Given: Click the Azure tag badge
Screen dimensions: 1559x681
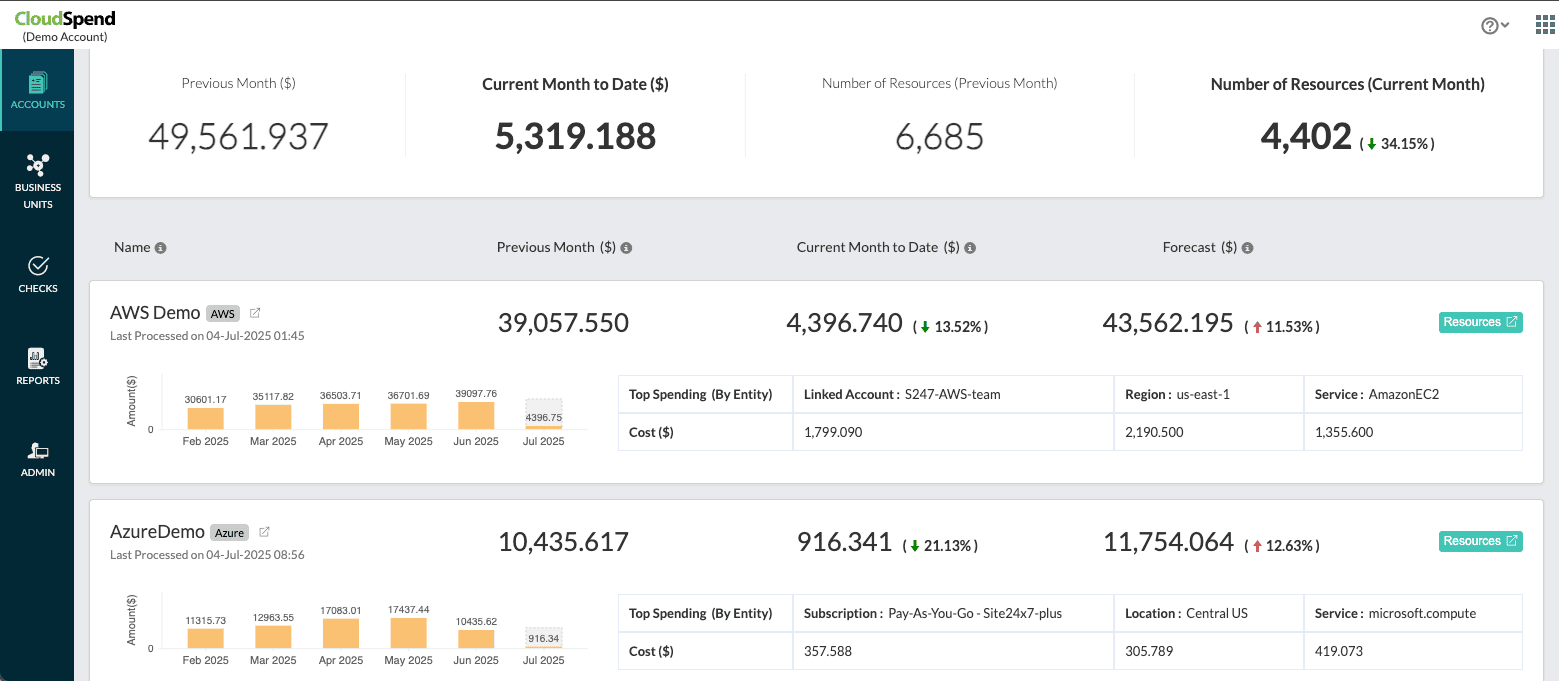Looking at the screenshot, I should (229, 533).
